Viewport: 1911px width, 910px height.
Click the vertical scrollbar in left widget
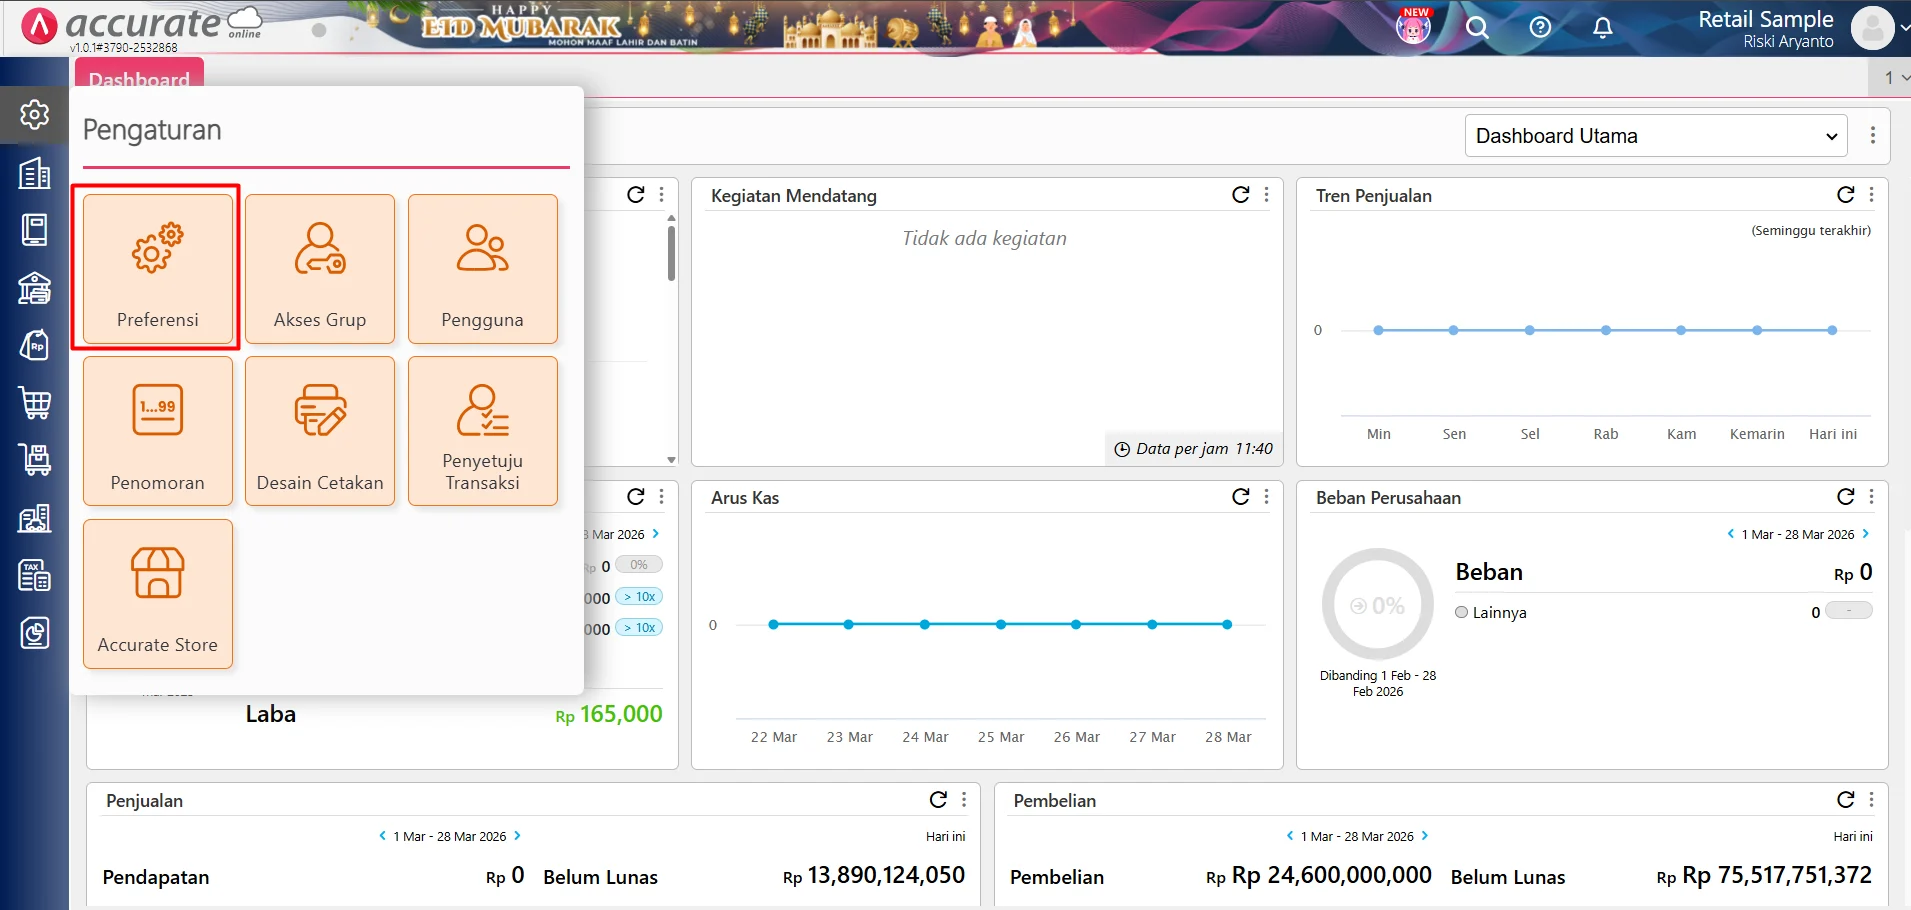(671, 253)
